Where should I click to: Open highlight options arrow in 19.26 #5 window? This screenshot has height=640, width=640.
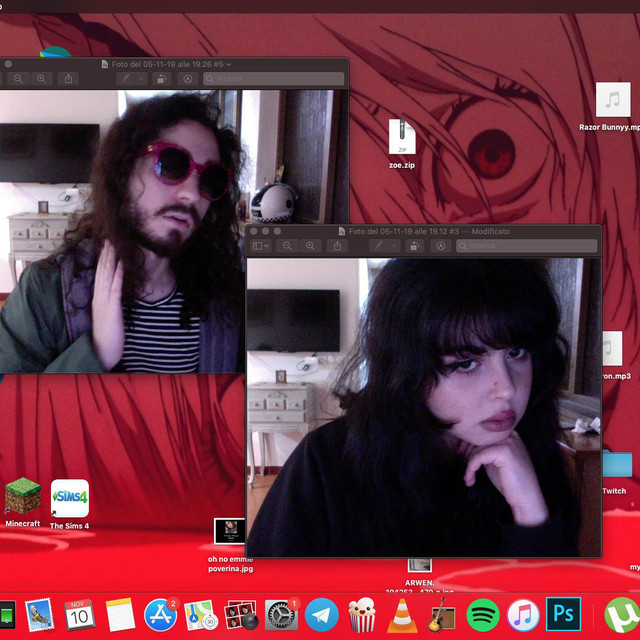point(141,78)
